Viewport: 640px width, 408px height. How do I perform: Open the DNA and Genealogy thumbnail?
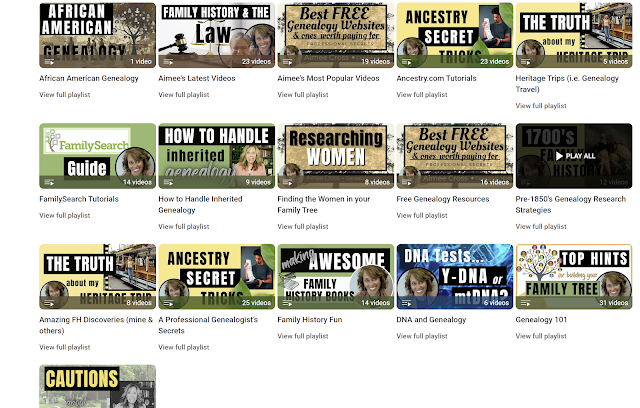(455, 277)
